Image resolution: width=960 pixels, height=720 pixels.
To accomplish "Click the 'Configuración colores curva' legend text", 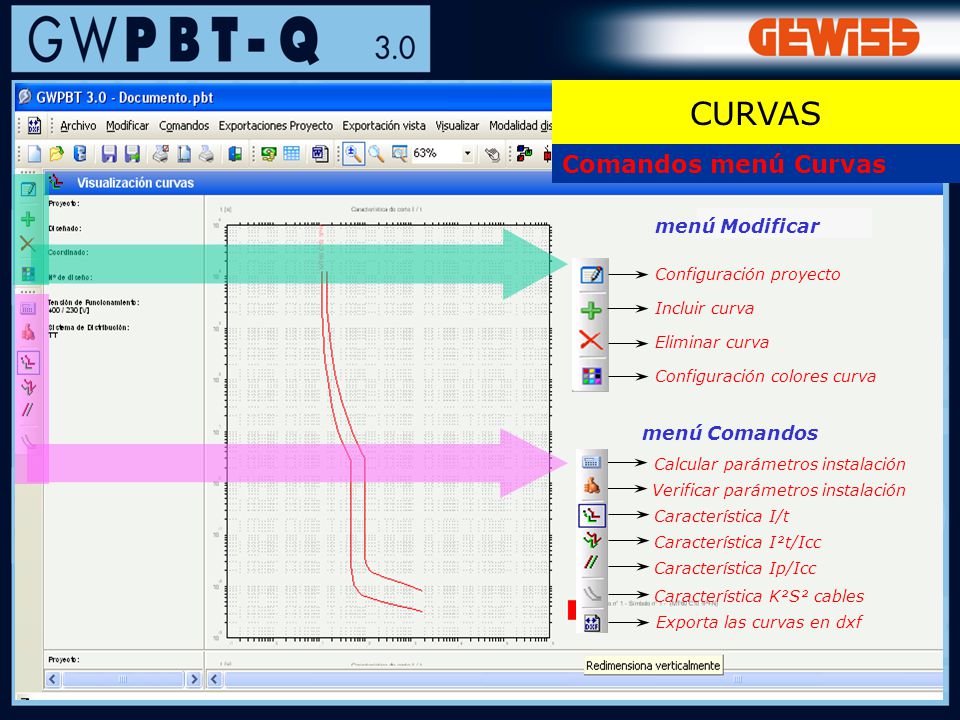I will pyautogui.click(x=765, y=376).
